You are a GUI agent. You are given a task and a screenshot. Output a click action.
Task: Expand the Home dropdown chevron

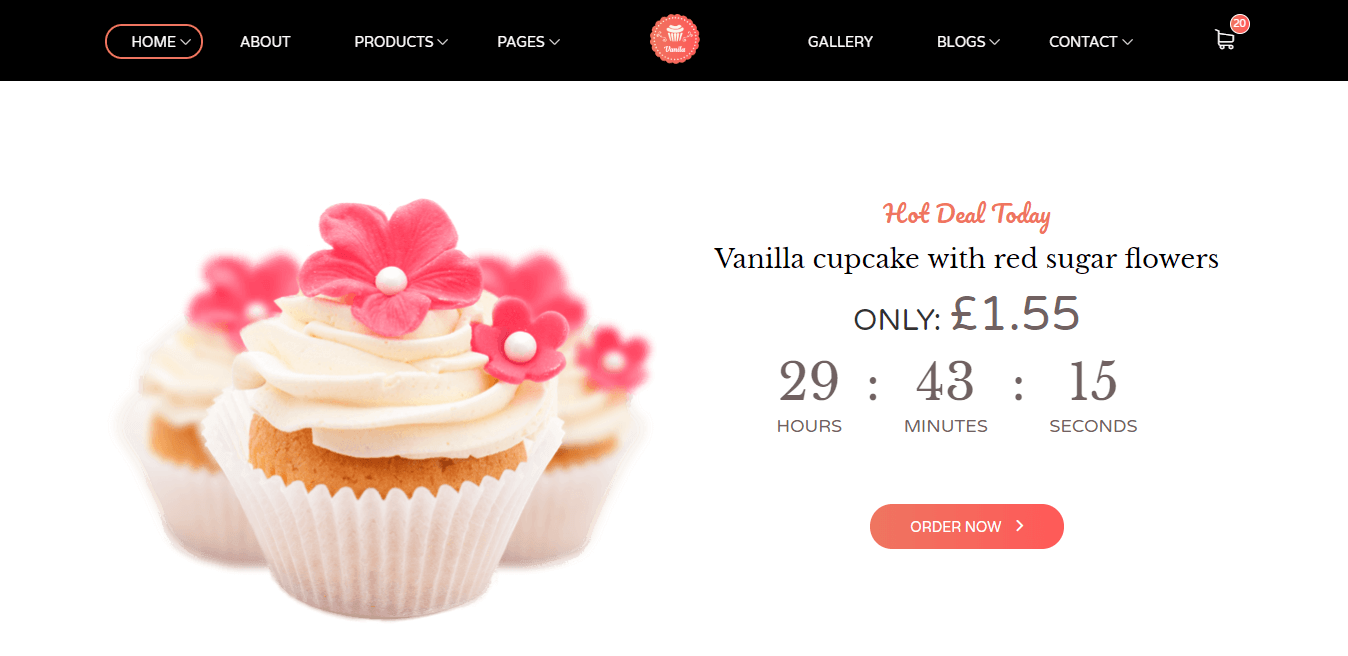tap(185, 42)
